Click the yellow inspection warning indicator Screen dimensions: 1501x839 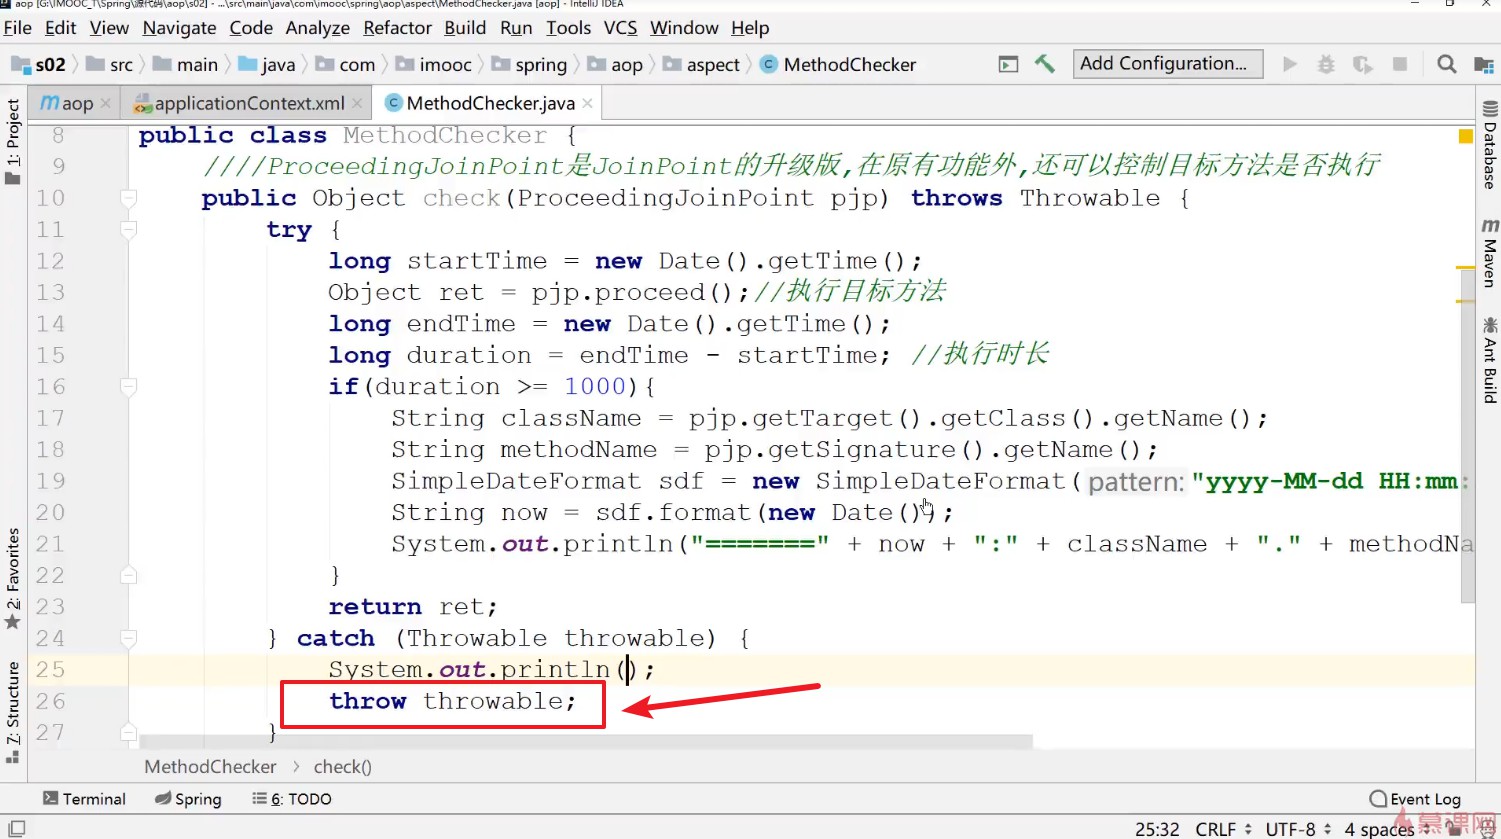pos(1466,136)
